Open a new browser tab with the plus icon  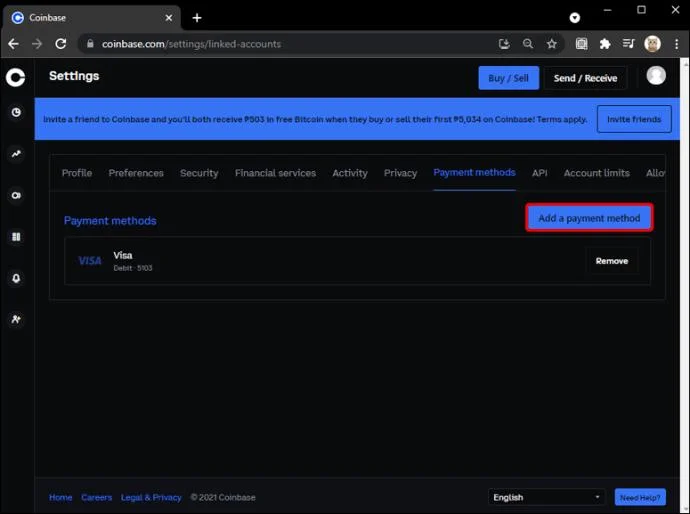[x=197, y=18]
